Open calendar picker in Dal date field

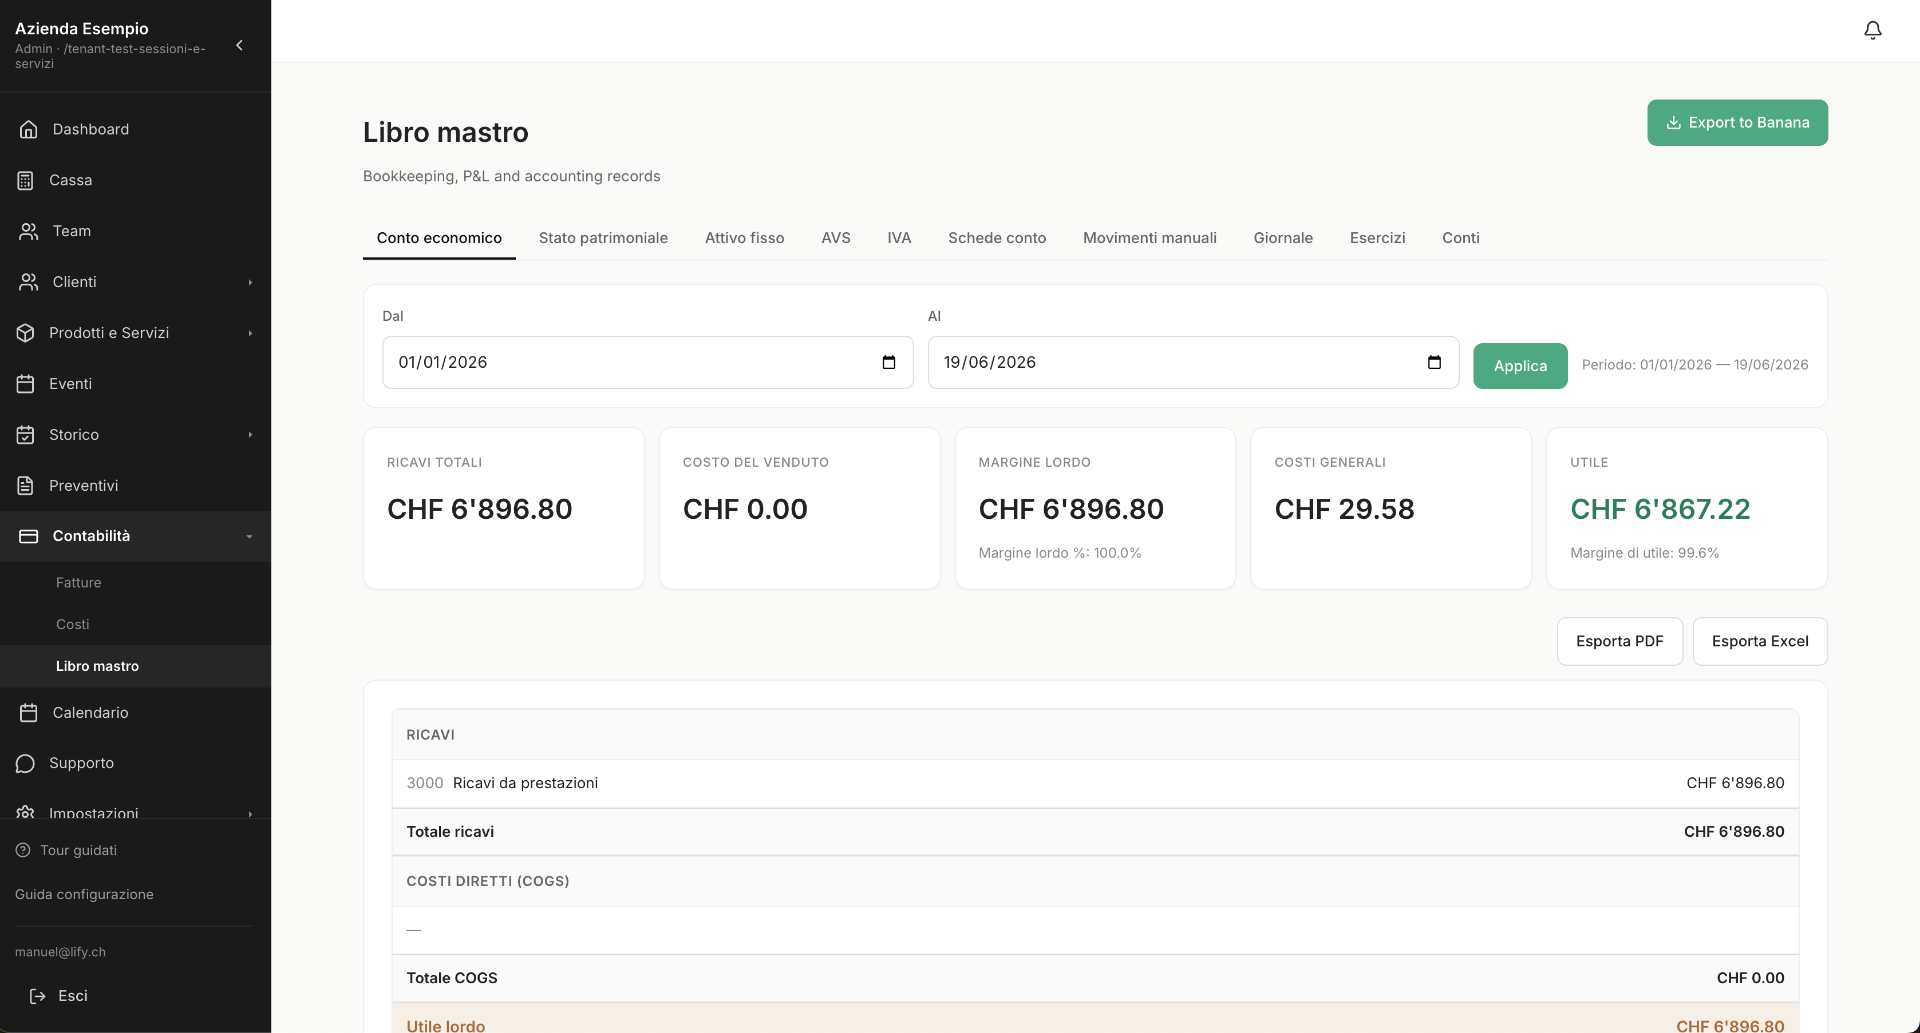(889, 362)
